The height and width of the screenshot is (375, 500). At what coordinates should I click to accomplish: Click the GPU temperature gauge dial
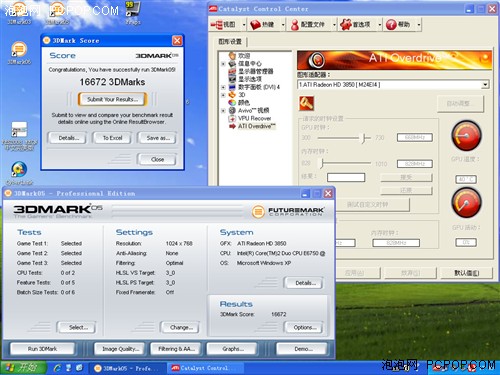pyautogui.click(x=466, y=136)
